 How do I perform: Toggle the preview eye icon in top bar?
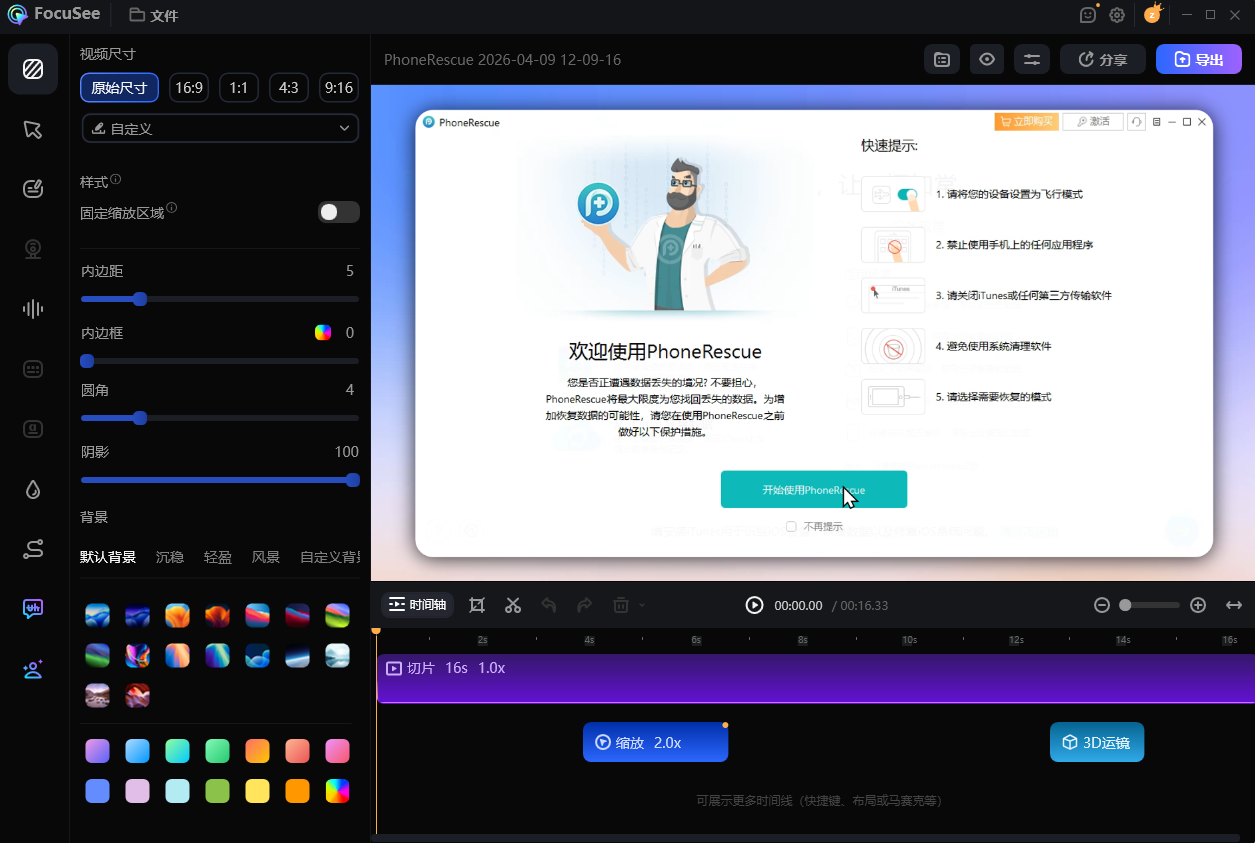[987, 60]
